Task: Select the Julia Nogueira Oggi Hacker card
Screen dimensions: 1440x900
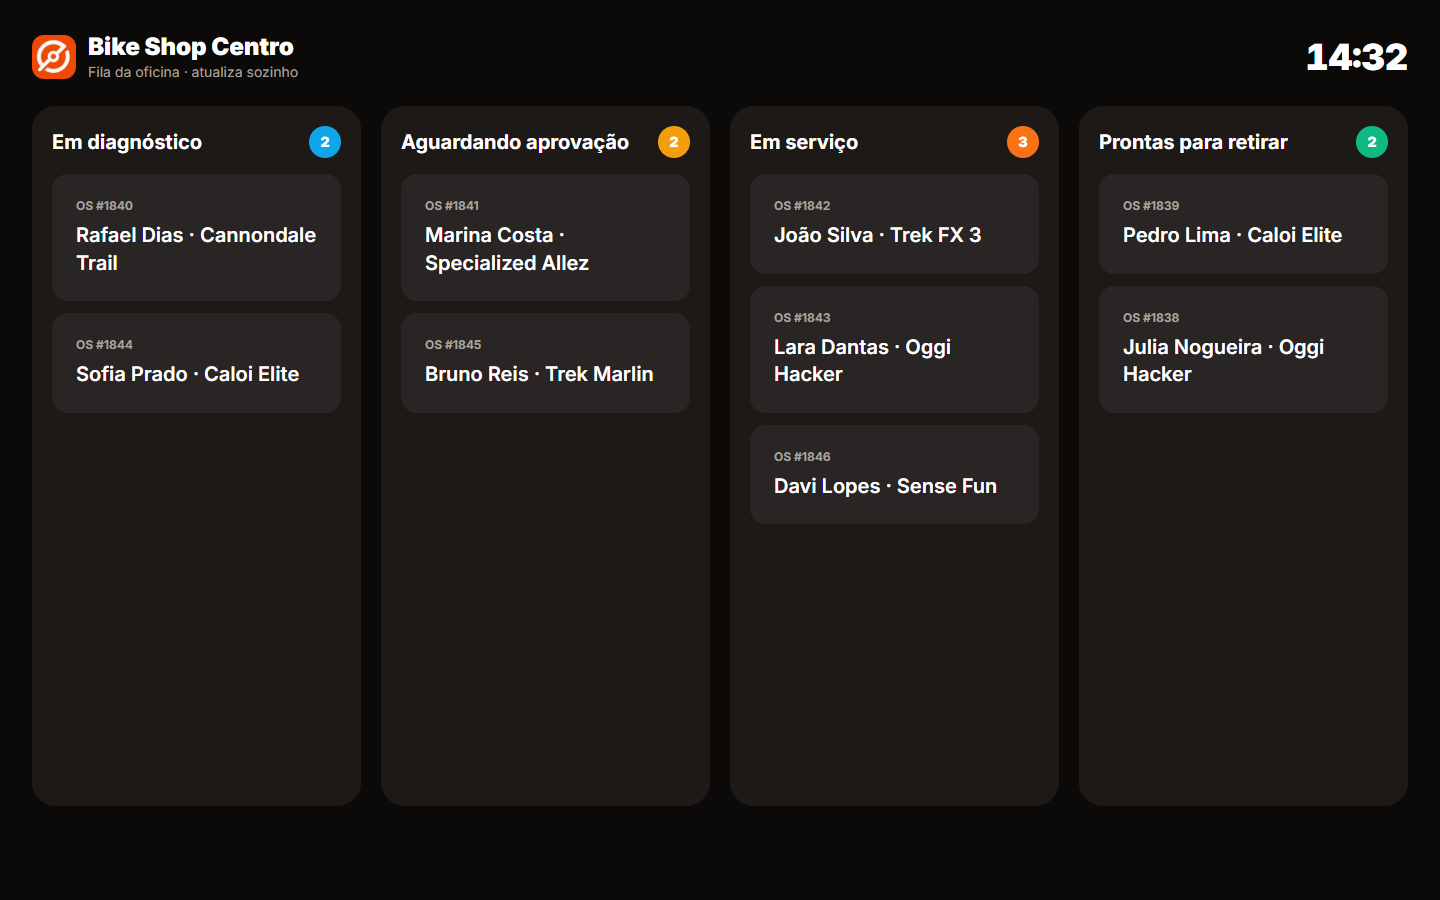Action: coord(1243,349)
